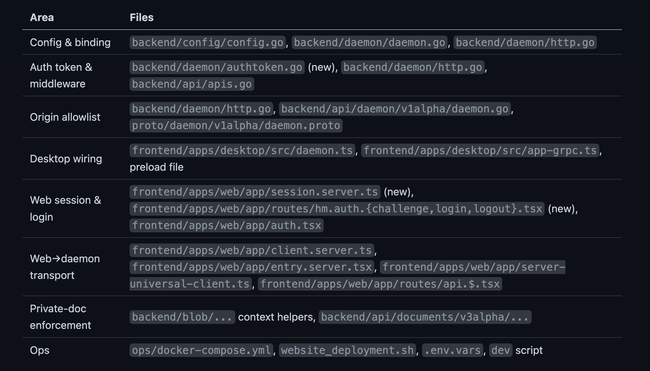Click backend/api/apis.go code label
Screen dimensions: 650x371
192,84
